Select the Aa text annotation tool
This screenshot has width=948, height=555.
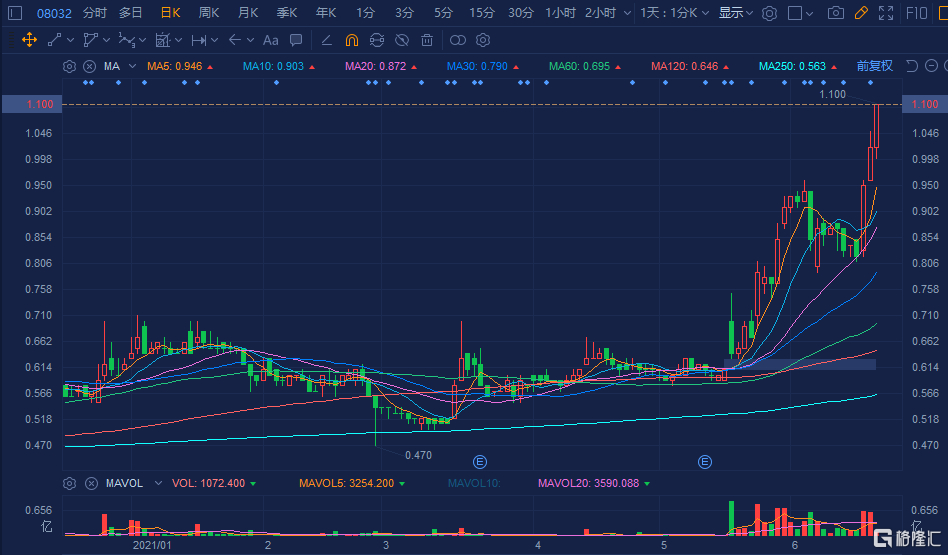coord(270,40)
